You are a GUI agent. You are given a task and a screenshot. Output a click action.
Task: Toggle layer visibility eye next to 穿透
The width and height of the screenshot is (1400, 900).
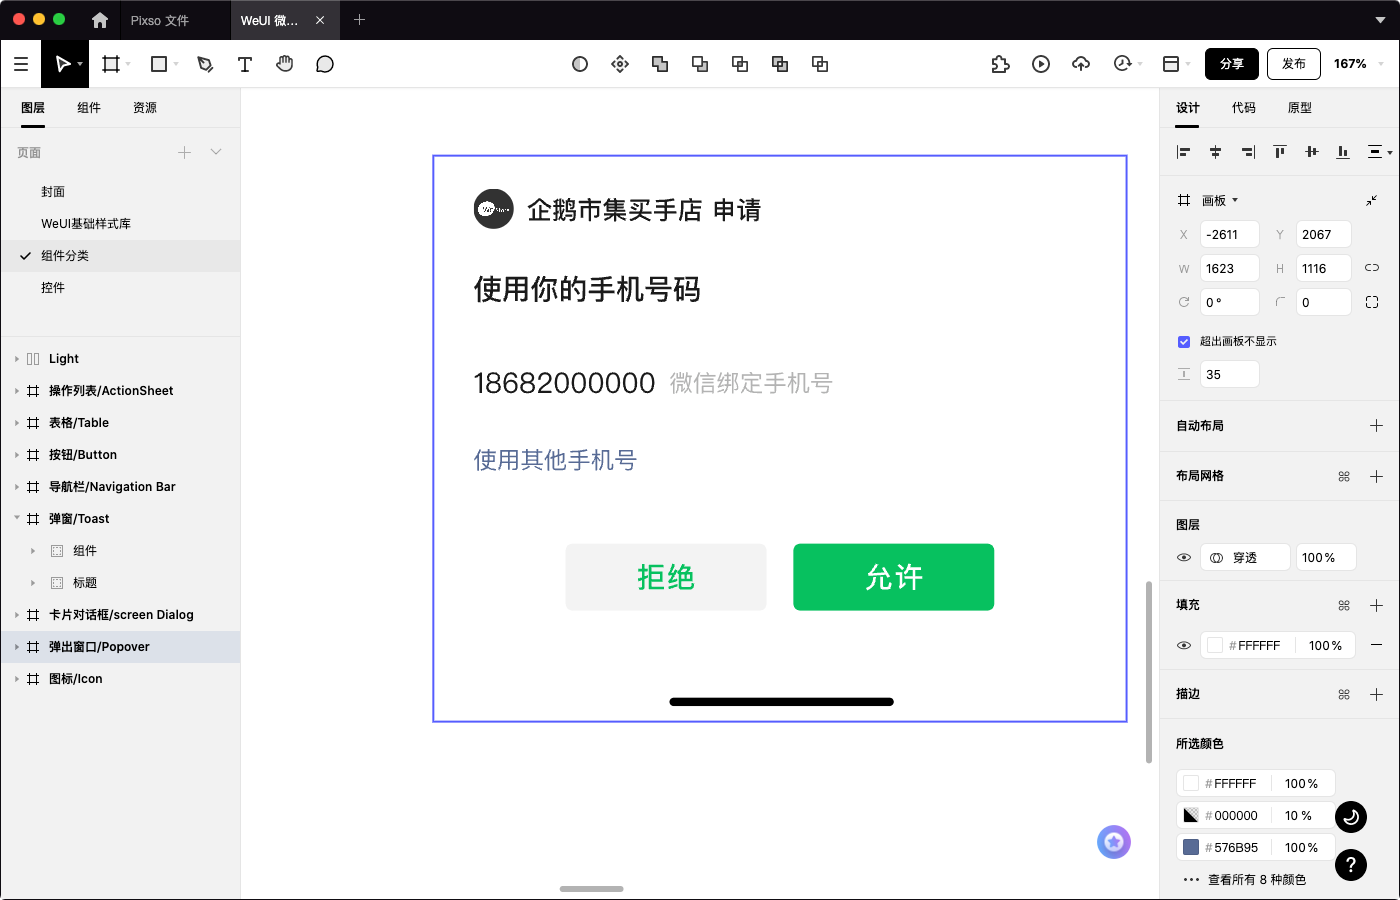click(x=1184, y=558)
